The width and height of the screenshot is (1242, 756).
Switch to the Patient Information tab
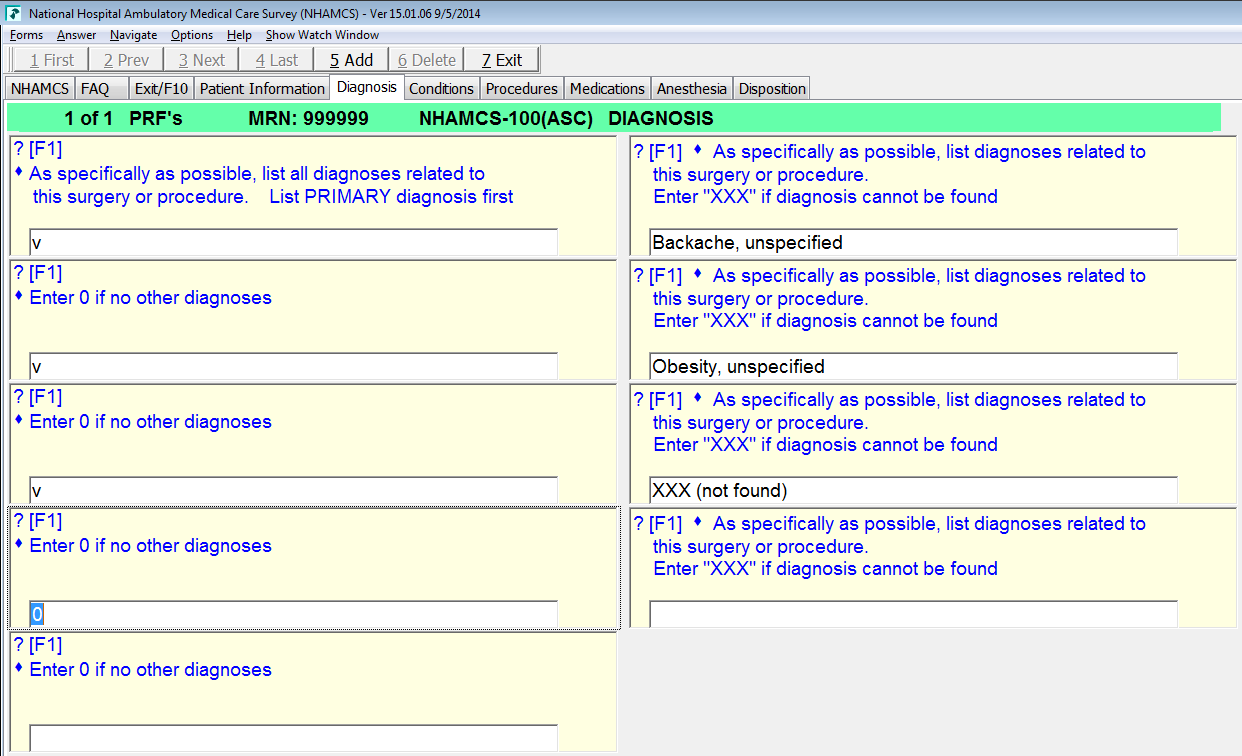click(262, 88)
